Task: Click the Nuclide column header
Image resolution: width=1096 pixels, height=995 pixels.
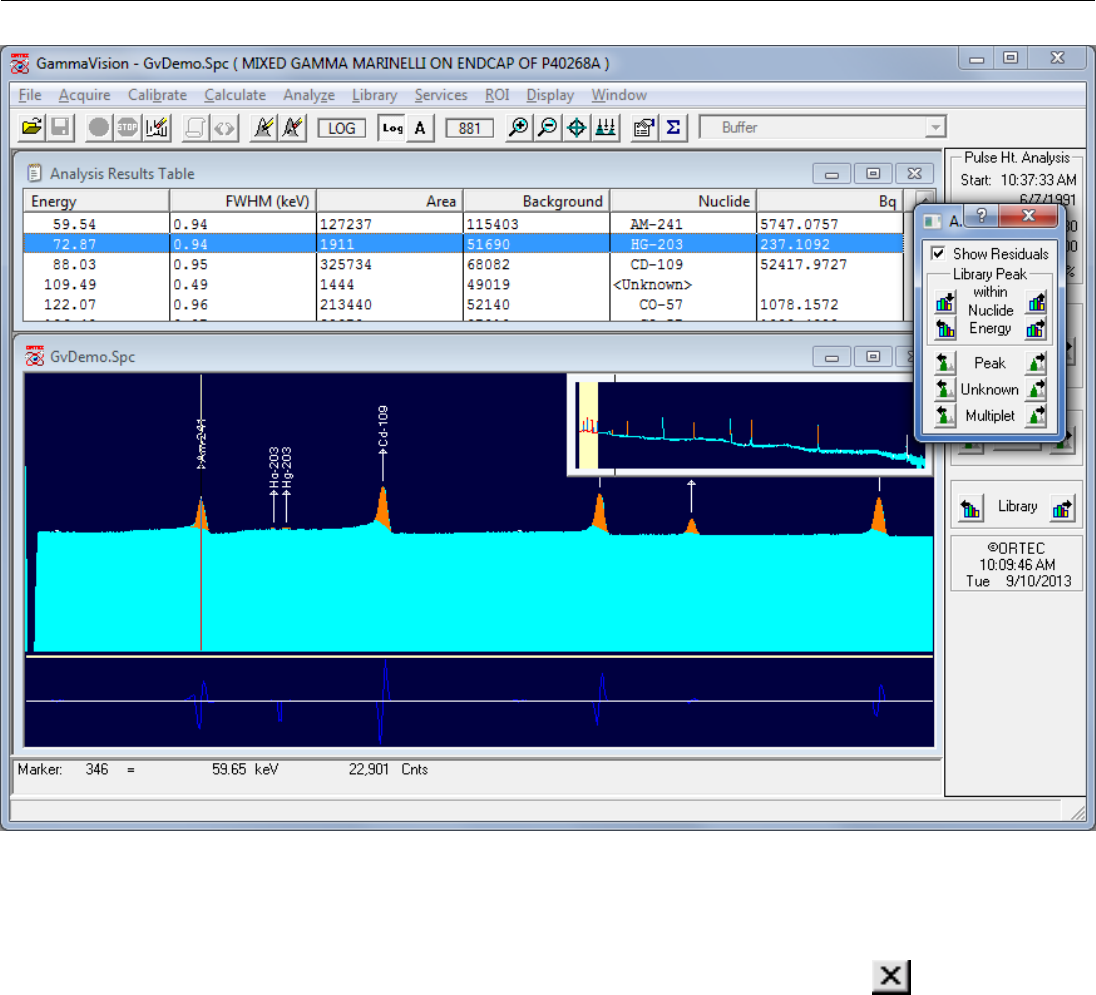Action: [683, 201]
